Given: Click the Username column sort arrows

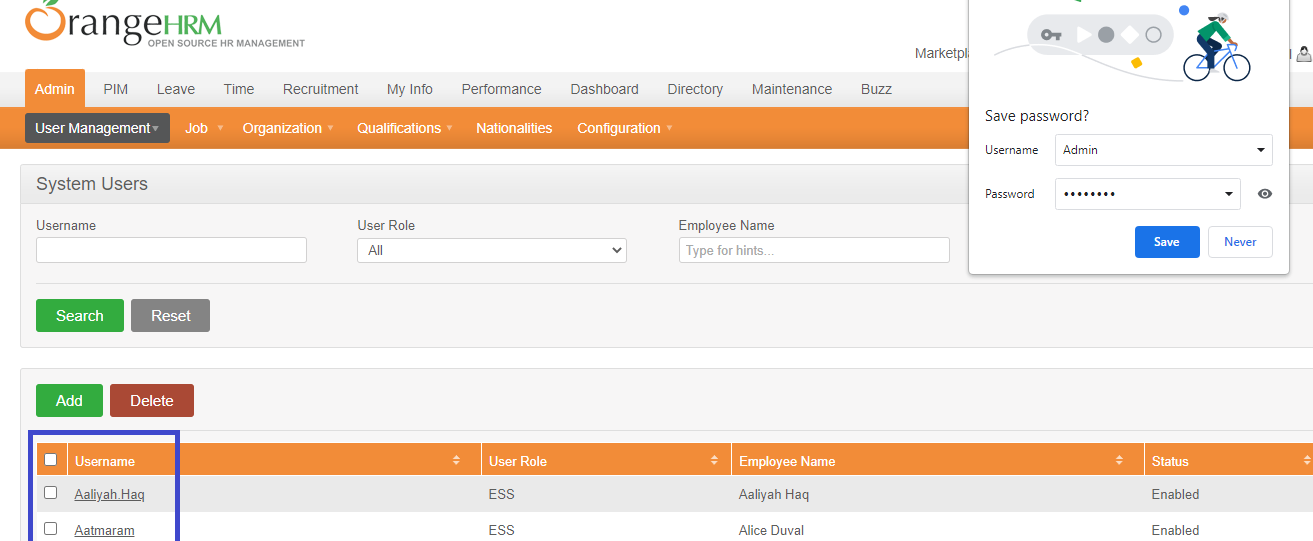Looking at the screenshot, I should (x=456, y=460).
